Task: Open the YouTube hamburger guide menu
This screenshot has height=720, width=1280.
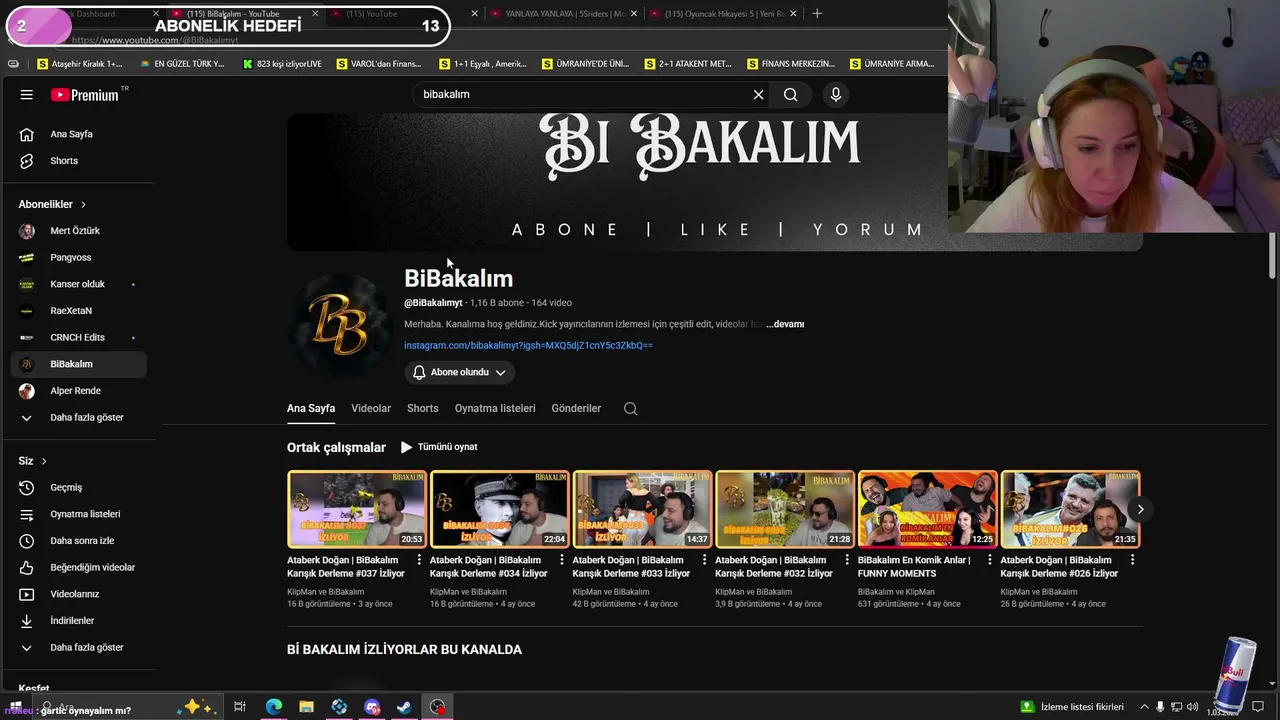Action: point(27,95)
